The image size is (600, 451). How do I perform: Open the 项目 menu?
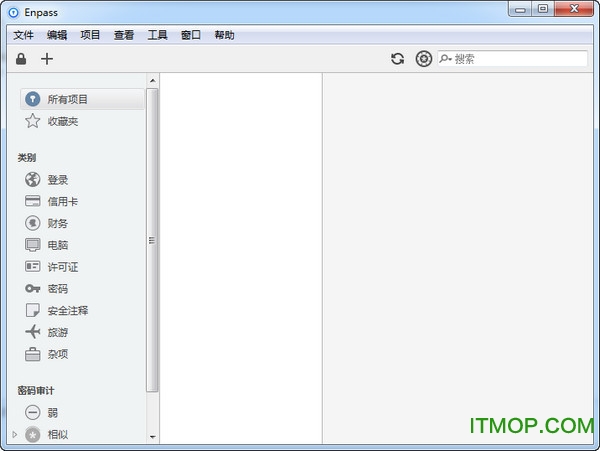(90, 35)
